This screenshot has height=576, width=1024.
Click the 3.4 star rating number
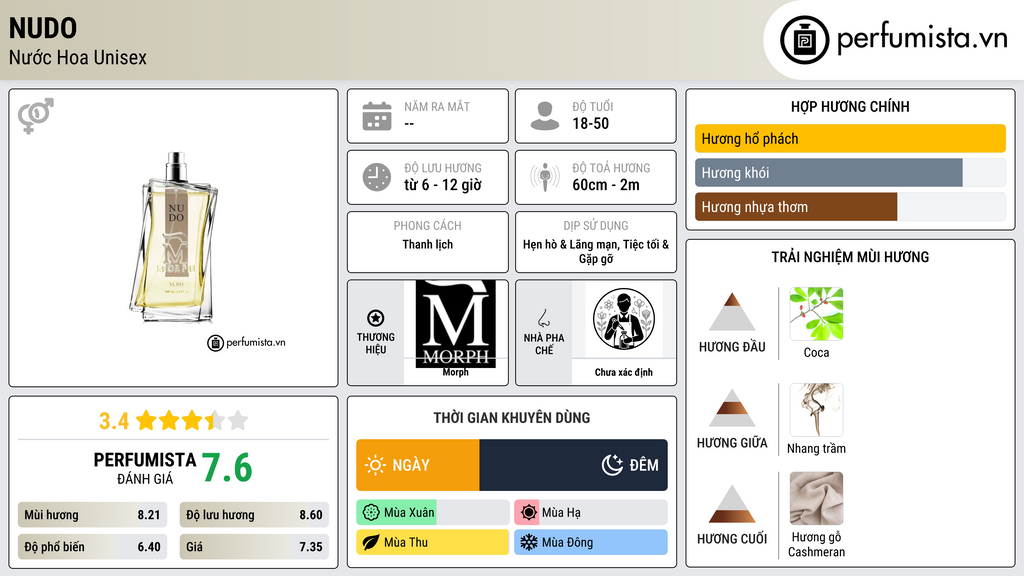point(114,421)
